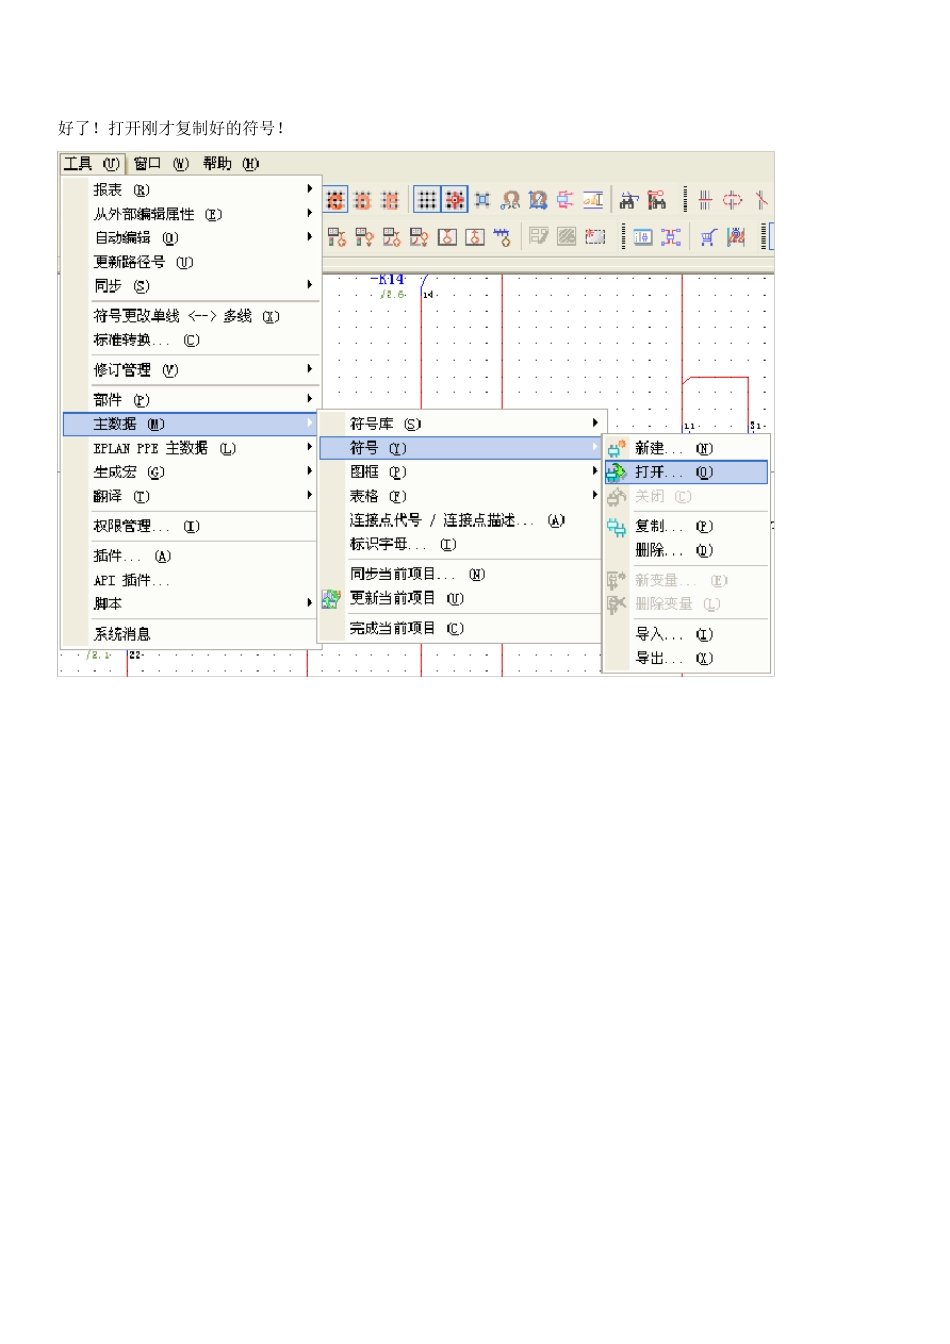Select 删除... (D) symbol entry
The image size is (950, 1344).
click(686, 550)
